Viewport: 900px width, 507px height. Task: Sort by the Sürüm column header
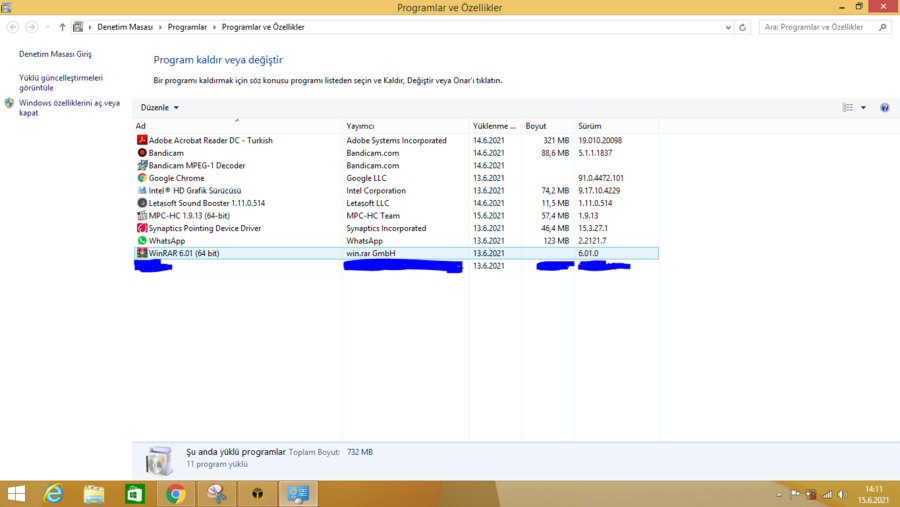click(616, 126)
